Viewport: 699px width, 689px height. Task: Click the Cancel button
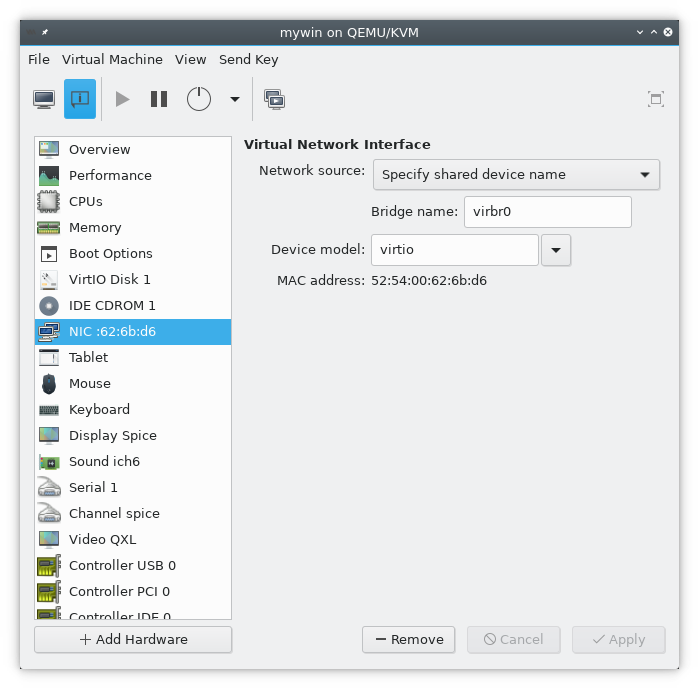tap(514, 640)
